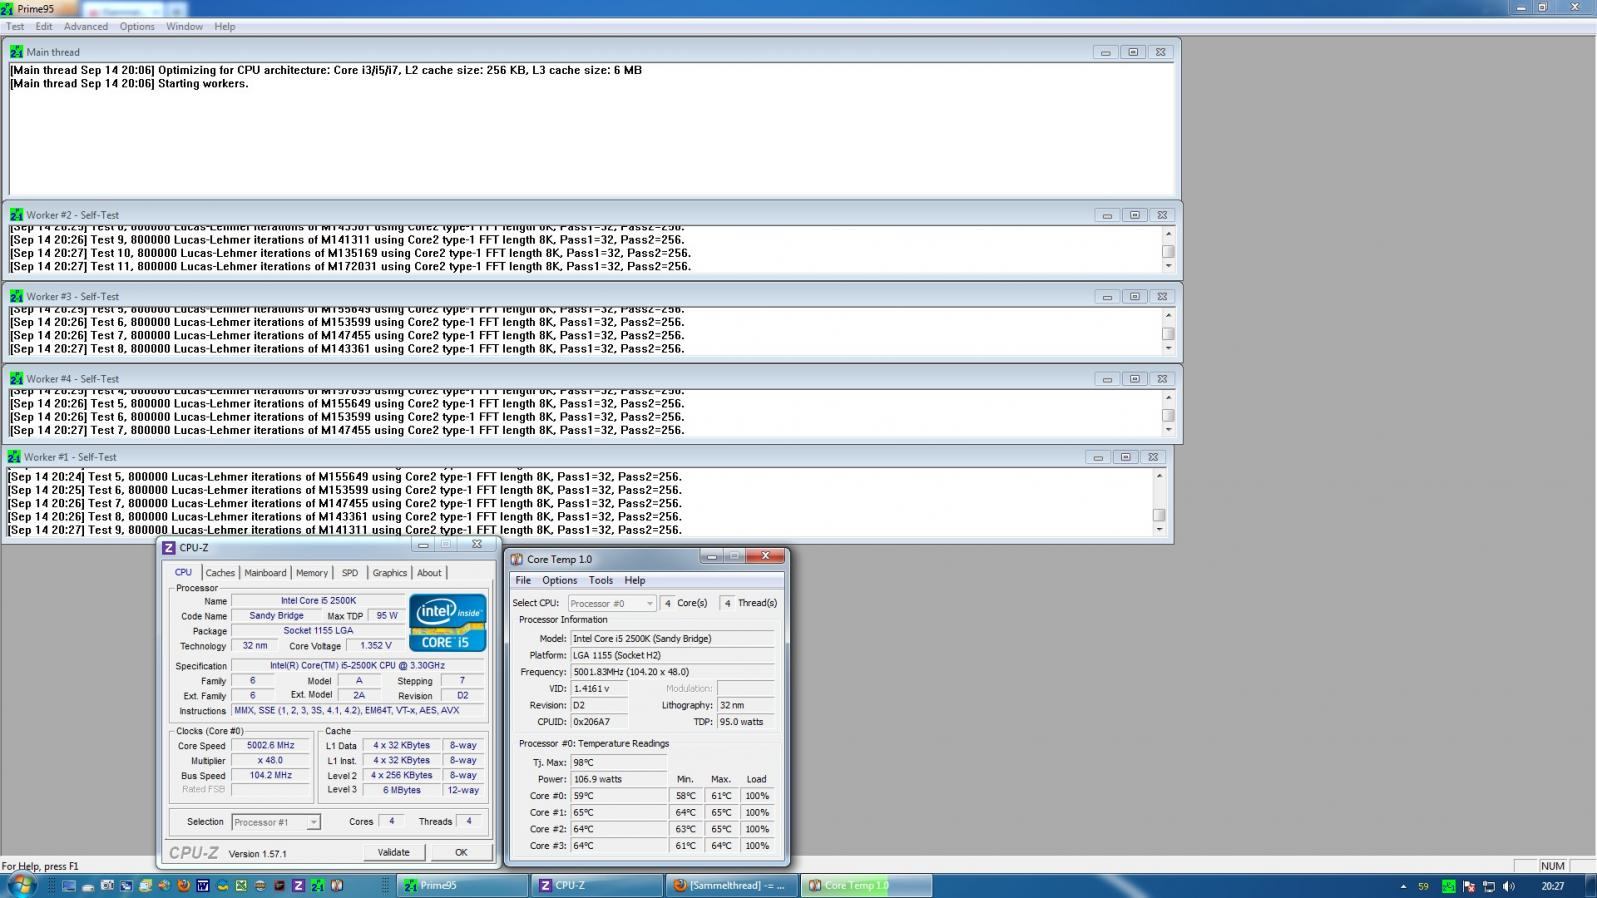Click the Worker #1 scrollbar up arrow
Image resolution: width=1597 pixels, height=898 pixels.
click(x=1159, y=475)
